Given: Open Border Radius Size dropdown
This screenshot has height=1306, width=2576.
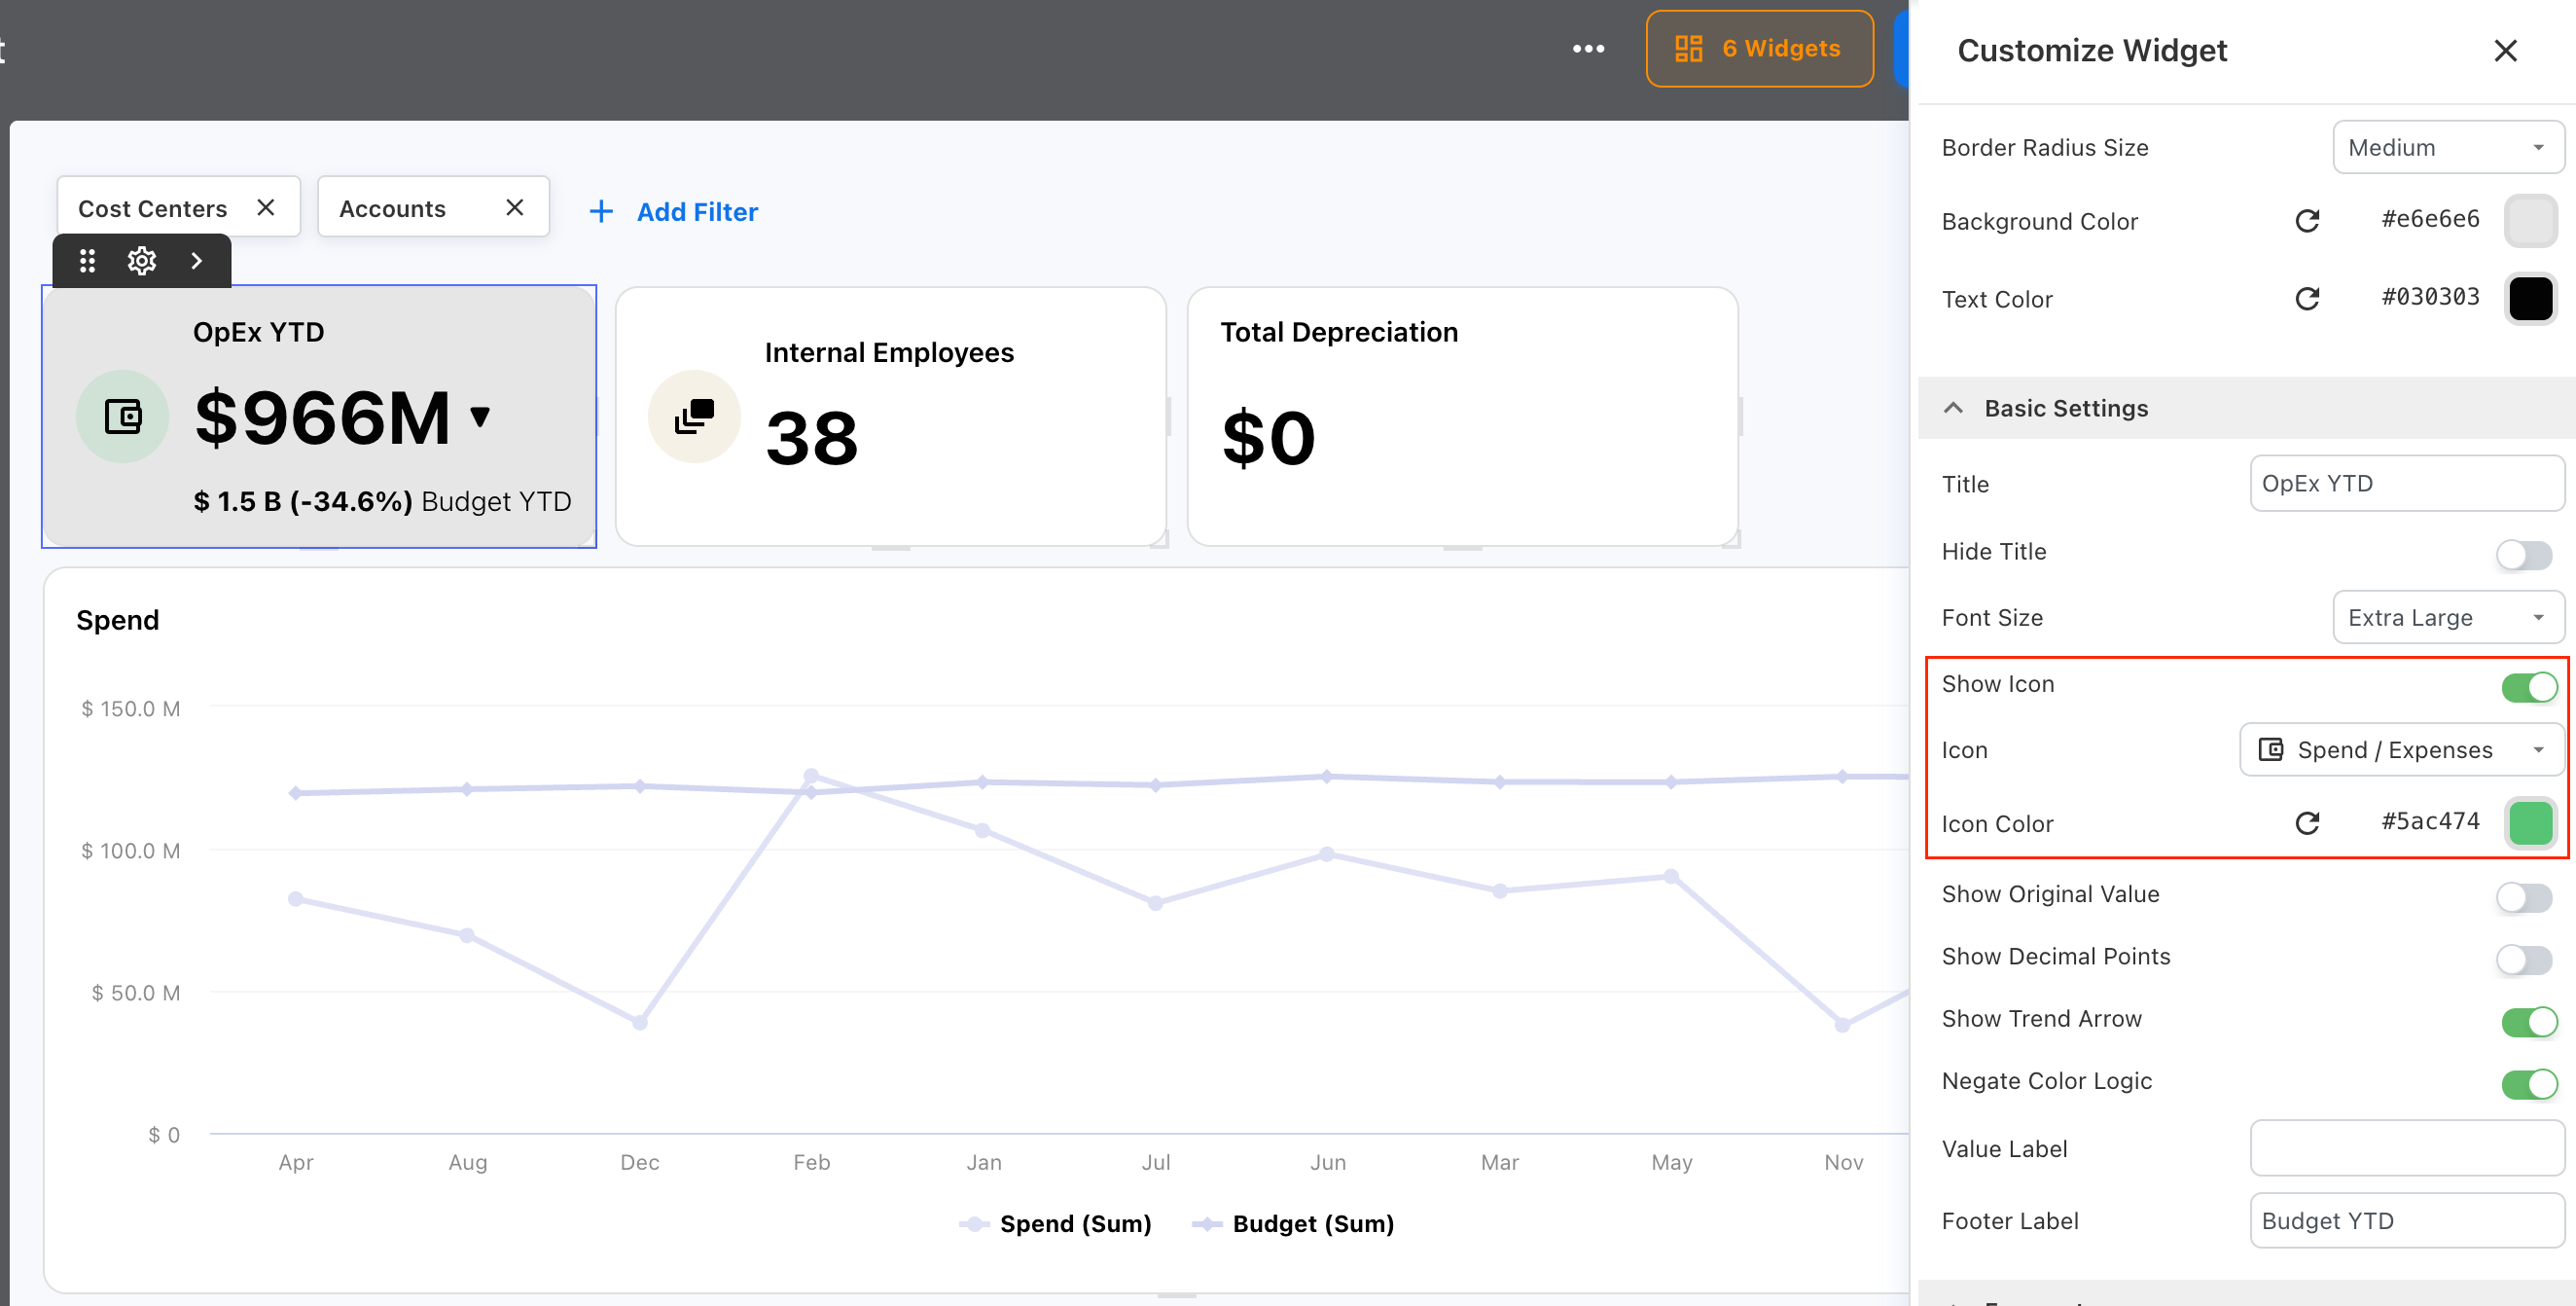Looking at the screenshot, I should click(x=2447, y=147).
